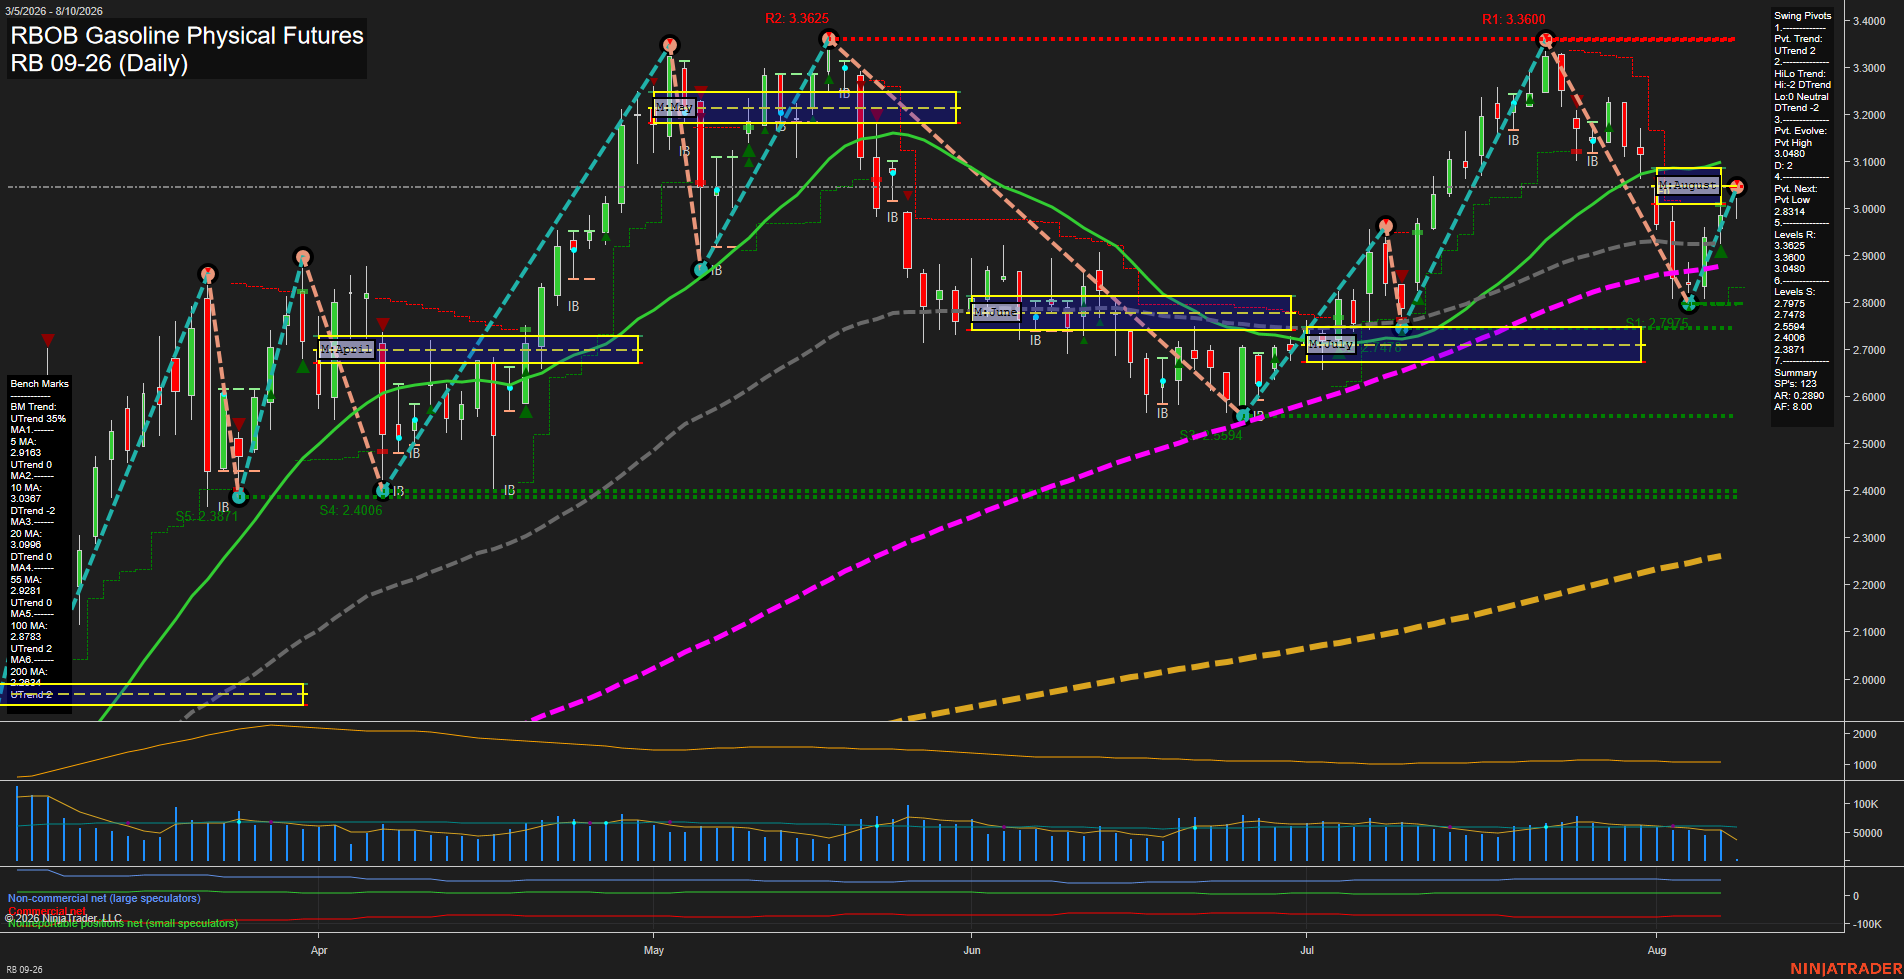Click the NINJATRADER logo in the bottom corner

[1846, 969]
